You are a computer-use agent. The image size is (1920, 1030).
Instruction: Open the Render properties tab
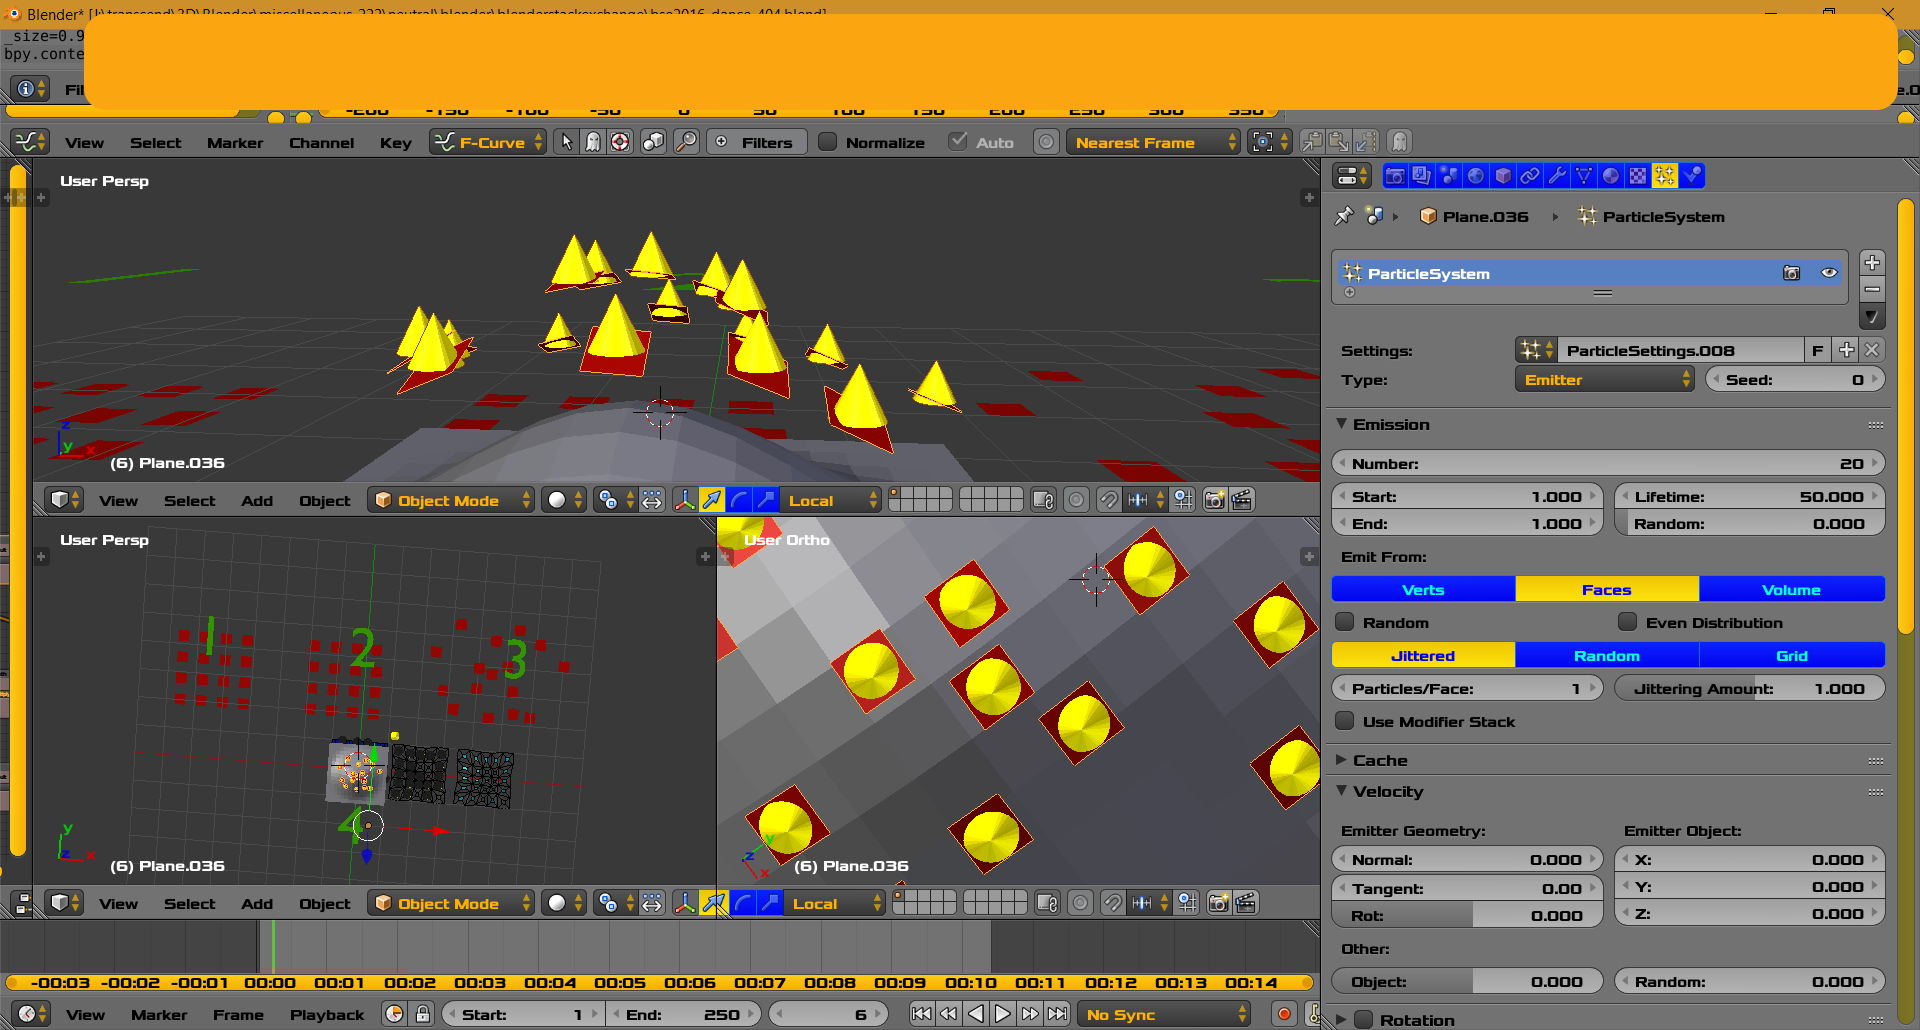1395,176
